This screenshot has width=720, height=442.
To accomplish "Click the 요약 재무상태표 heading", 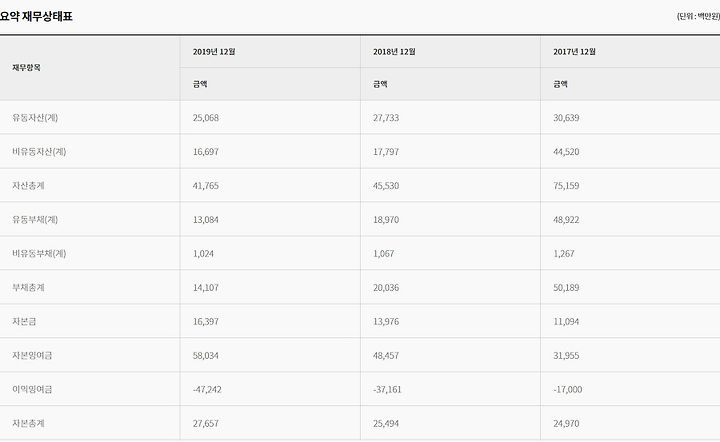I will [36, 17].
